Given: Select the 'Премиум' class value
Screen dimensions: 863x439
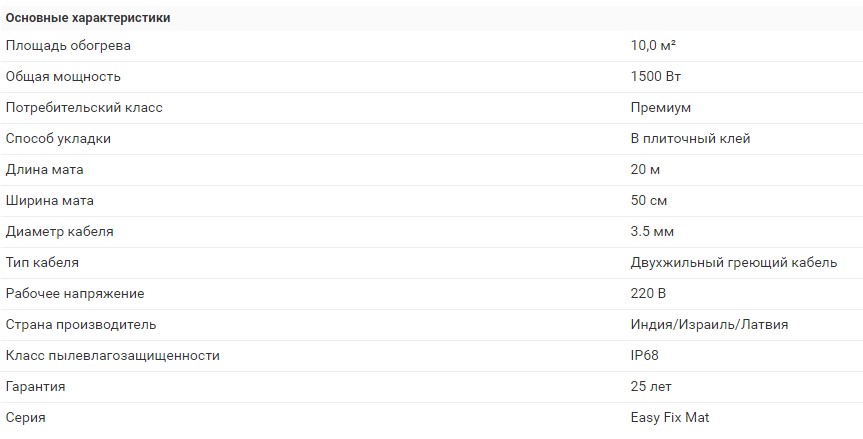Looking at the screenshot, I should (x=661, y=107).
